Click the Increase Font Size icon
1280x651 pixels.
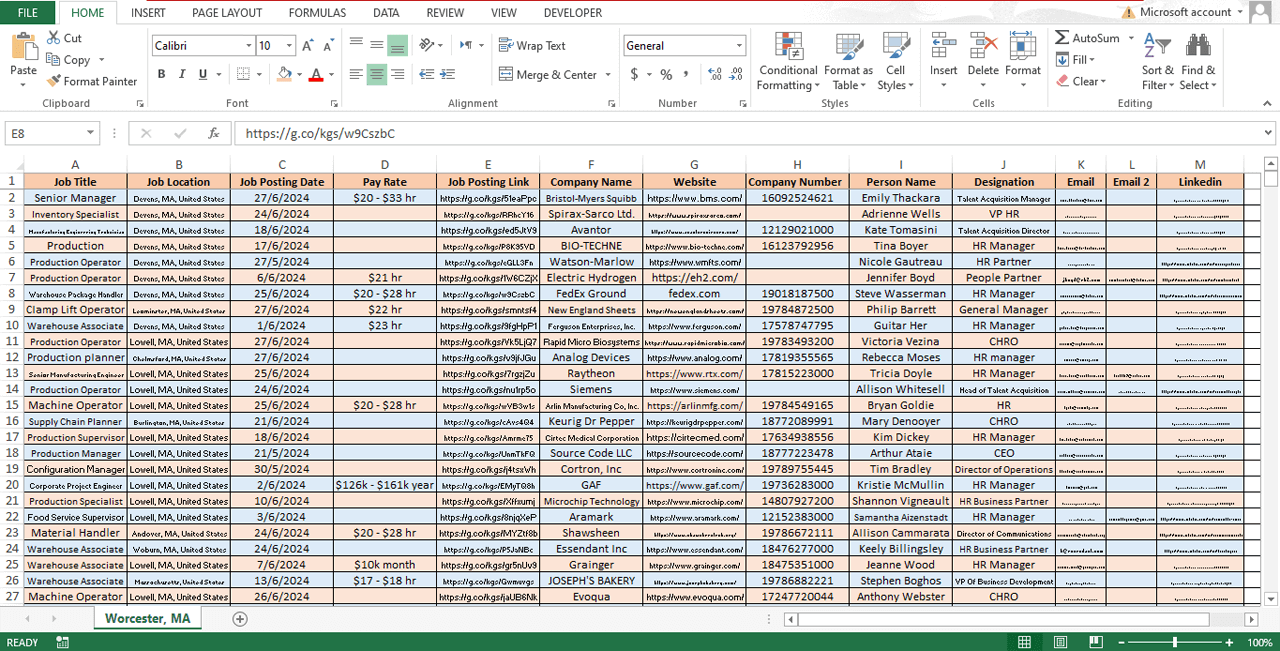308,46
